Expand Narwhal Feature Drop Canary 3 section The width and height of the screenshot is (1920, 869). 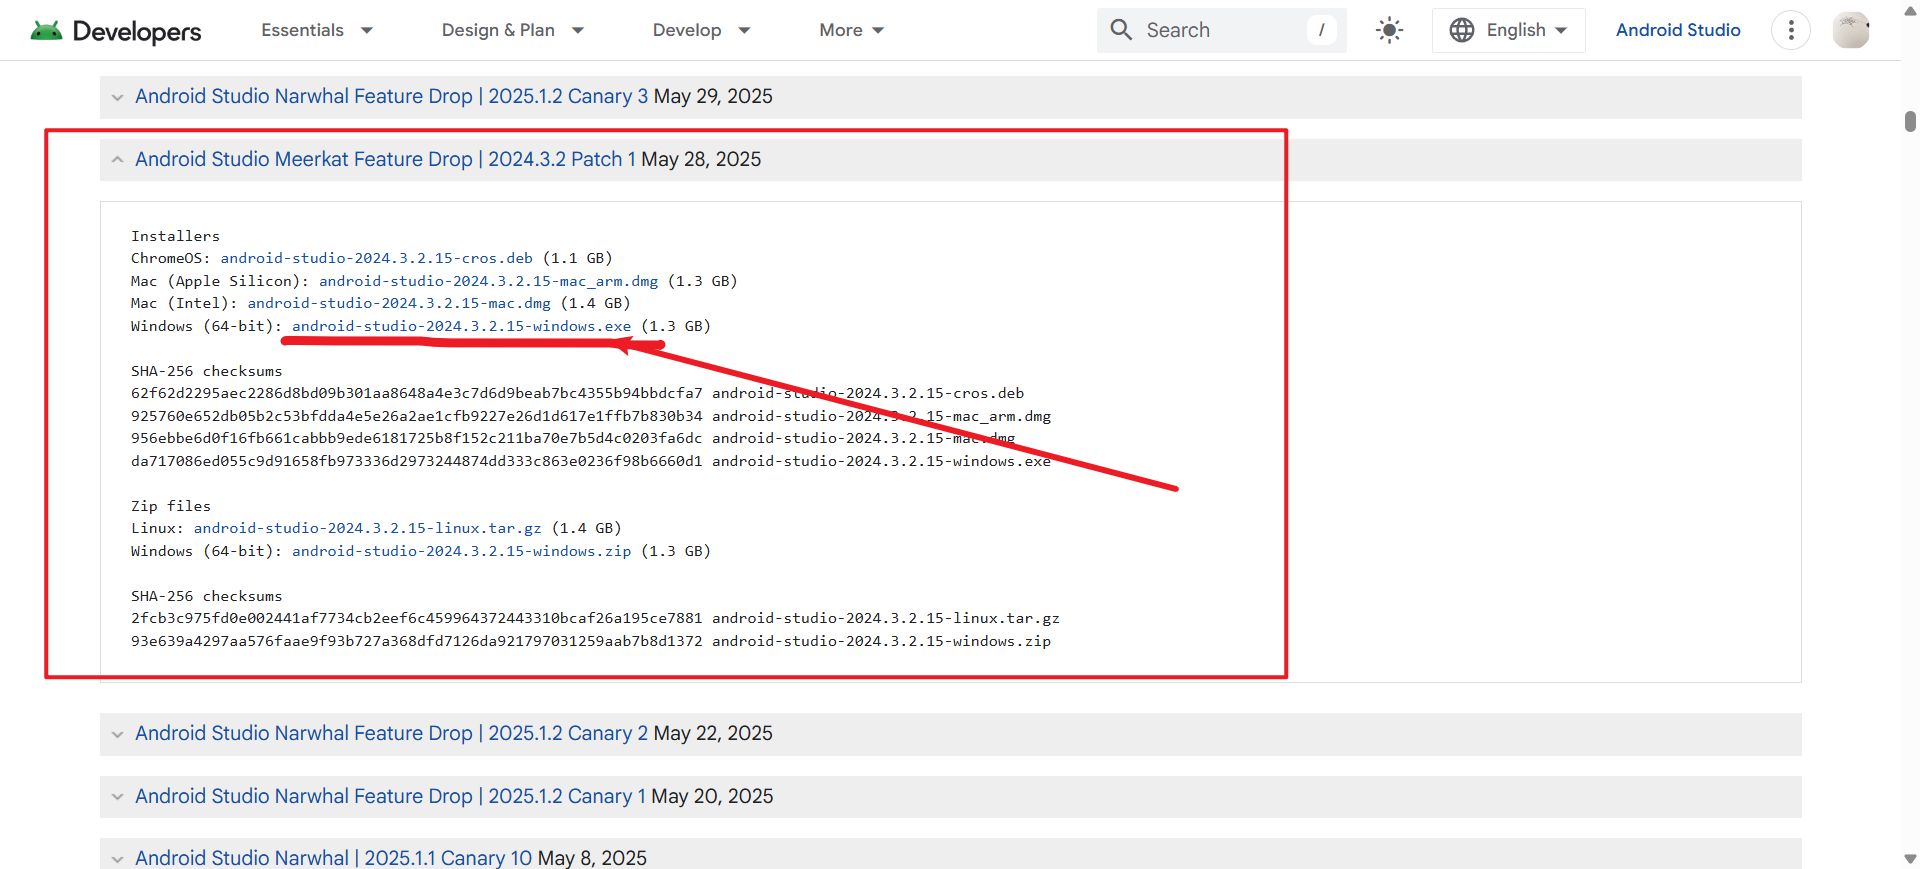(x=117, y=97)
